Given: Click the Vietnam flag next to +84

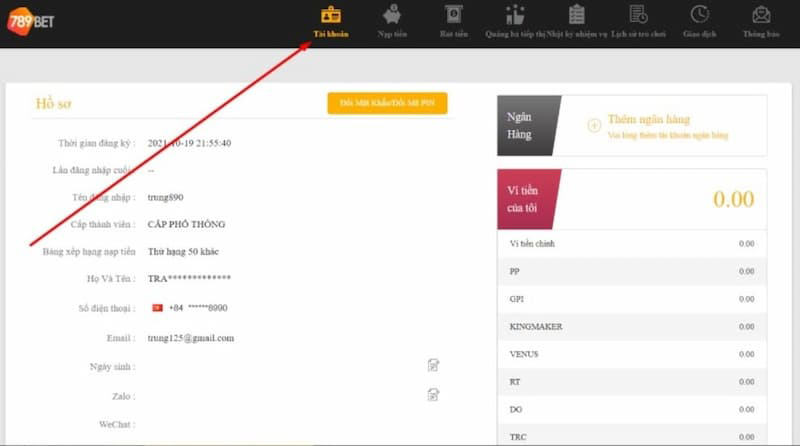Looking at the screenshot, I should 157,308.
